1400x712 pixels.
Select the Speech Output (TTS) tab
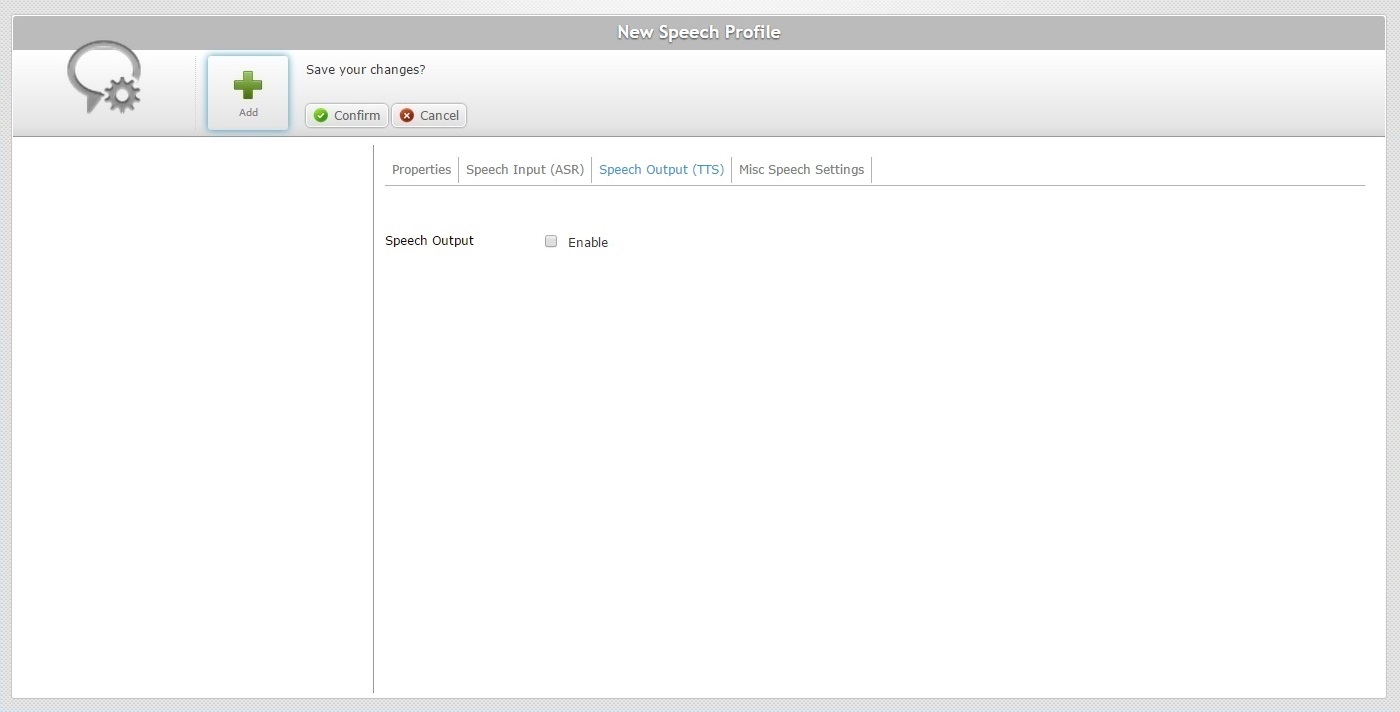(x=661, y=170)
